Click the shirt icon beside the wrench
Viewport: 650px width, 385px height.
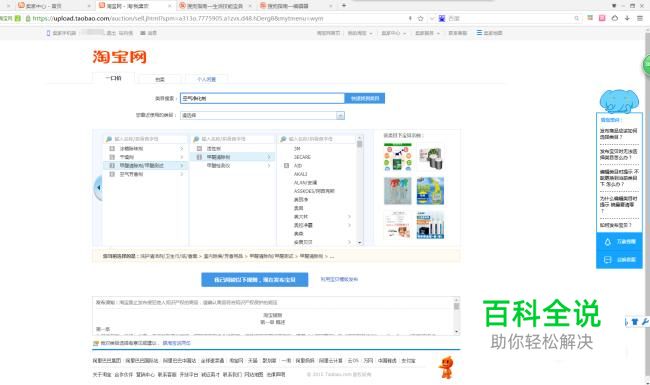click(x=635, y=322)
